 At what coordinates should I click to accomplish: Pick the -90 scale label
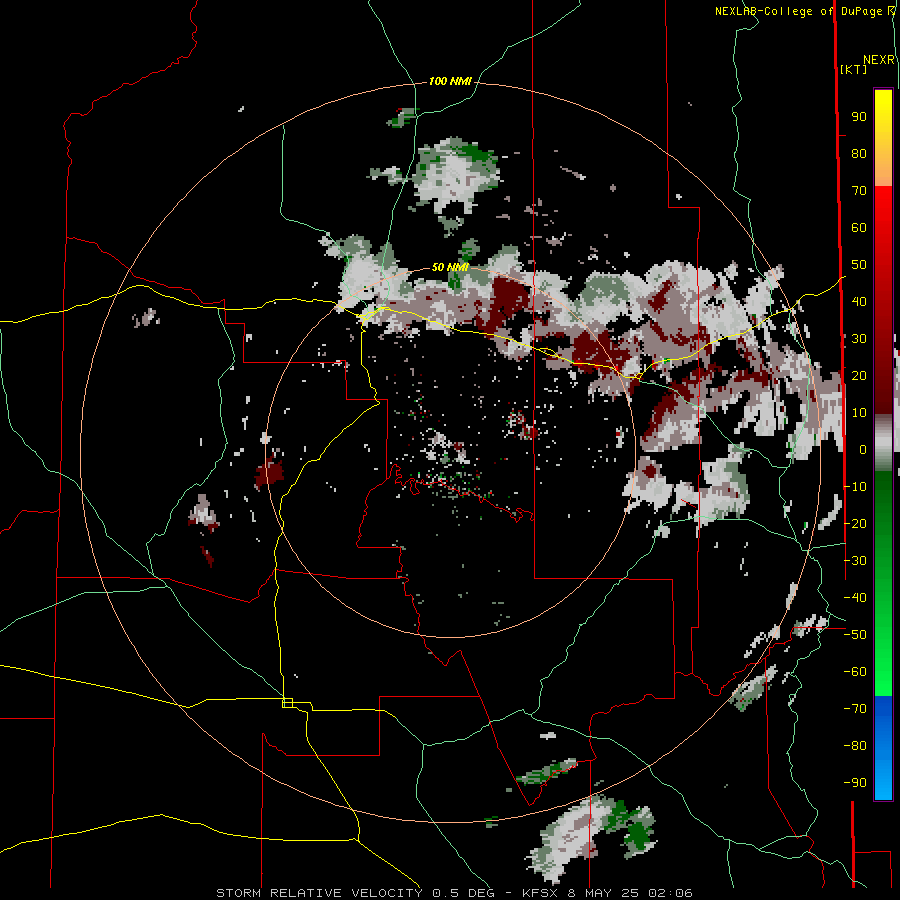pyautogui.click(x=855, y=783)
